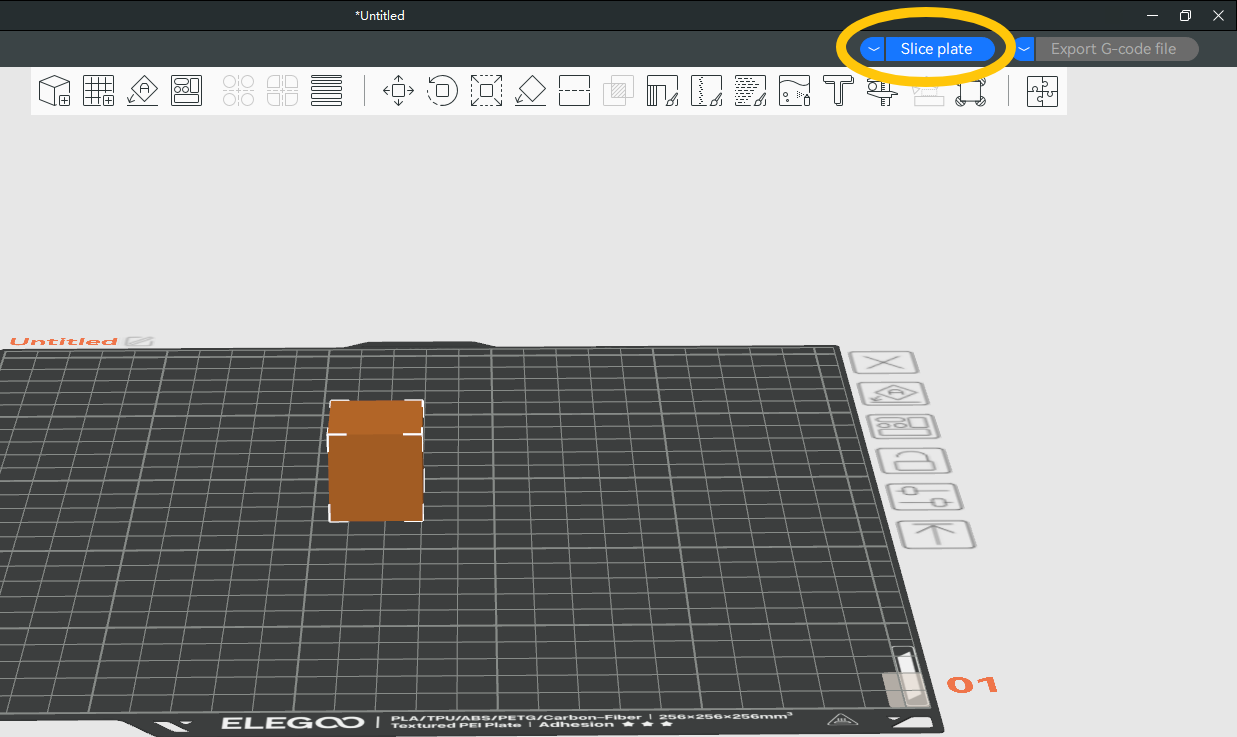The width and height of the screenshot is (1237, 737).
Task: Click the Slice plate button
Action: coord(936,48)
